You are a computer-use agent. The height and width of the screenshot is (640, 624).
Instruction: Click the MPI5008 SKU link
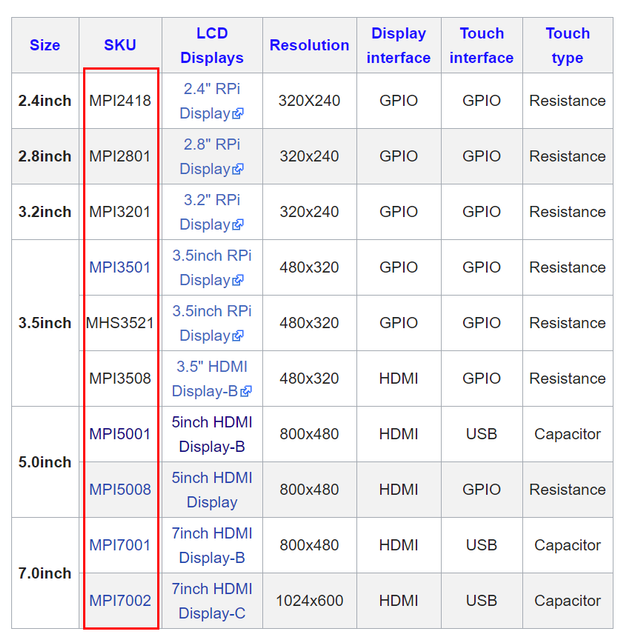pyautogui.click(x=120, y=489)
